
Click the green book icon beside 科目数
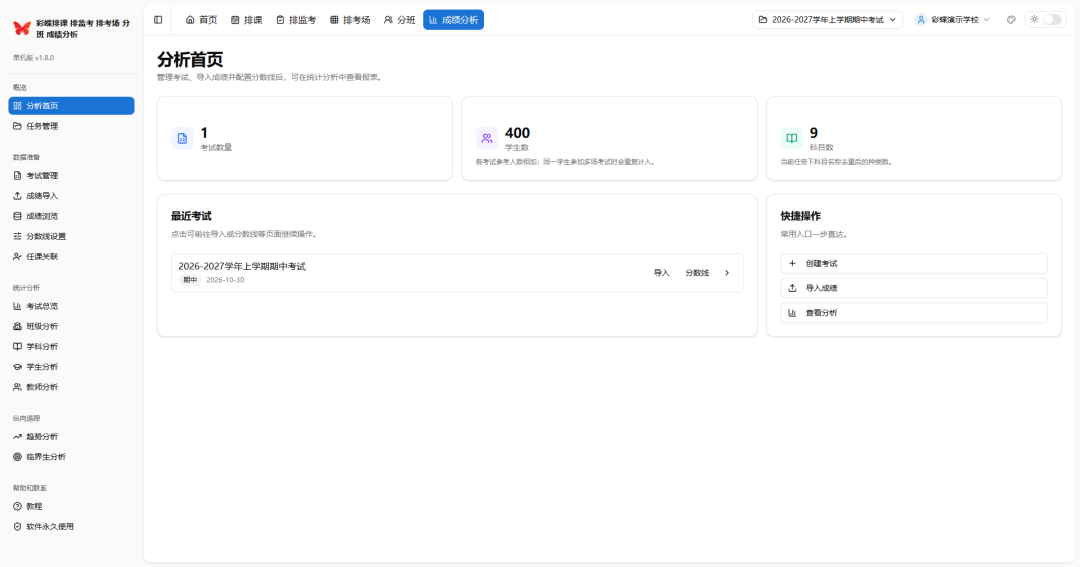point(791,138)
